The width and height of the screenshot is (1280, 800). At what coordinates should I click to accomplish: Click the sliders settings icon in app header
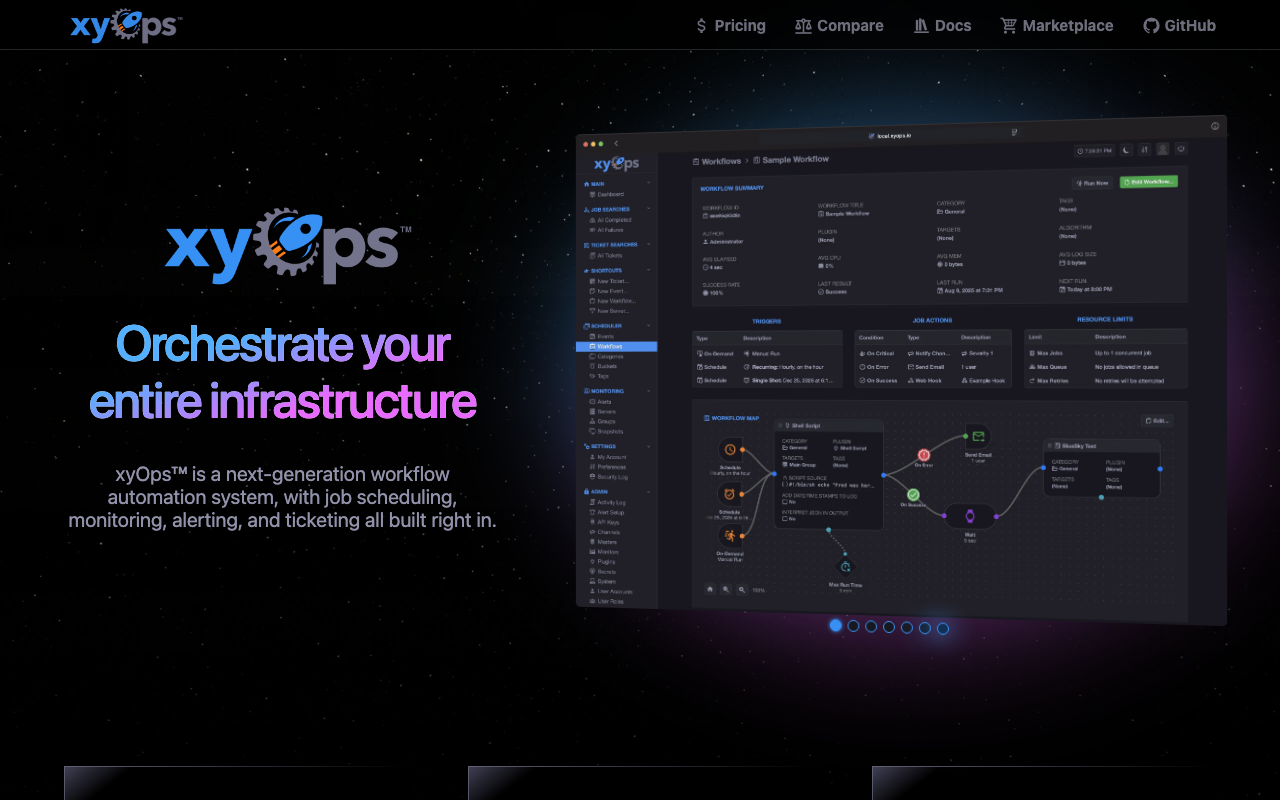coord(1144,149)
